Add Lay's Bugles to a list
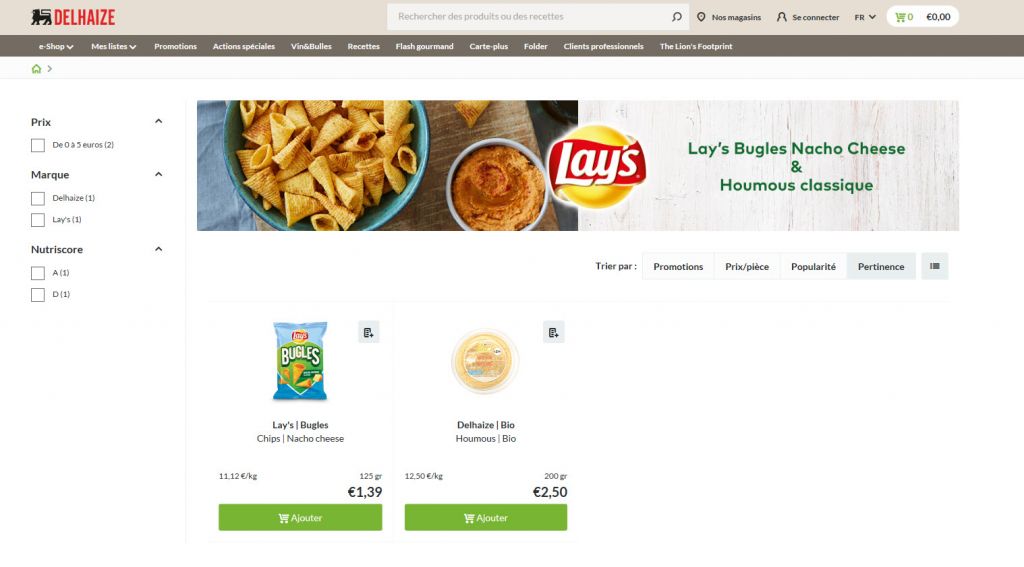 point(368,332)
